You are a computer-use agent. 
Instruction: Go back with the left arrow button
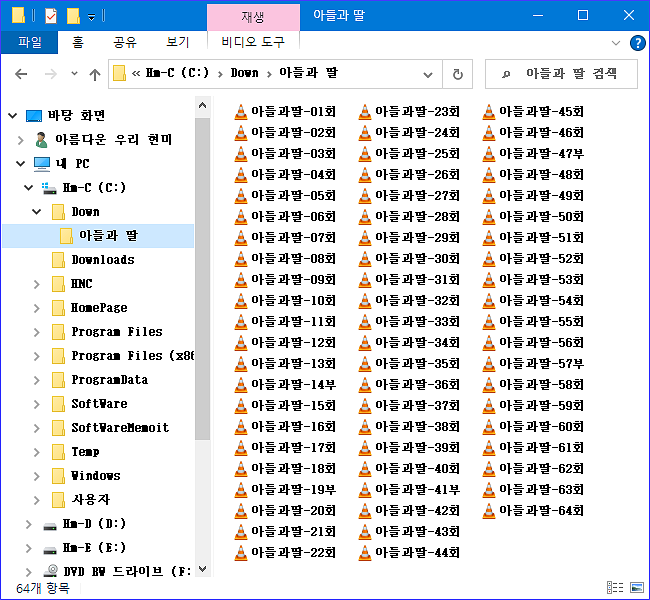tap(21, 74)
